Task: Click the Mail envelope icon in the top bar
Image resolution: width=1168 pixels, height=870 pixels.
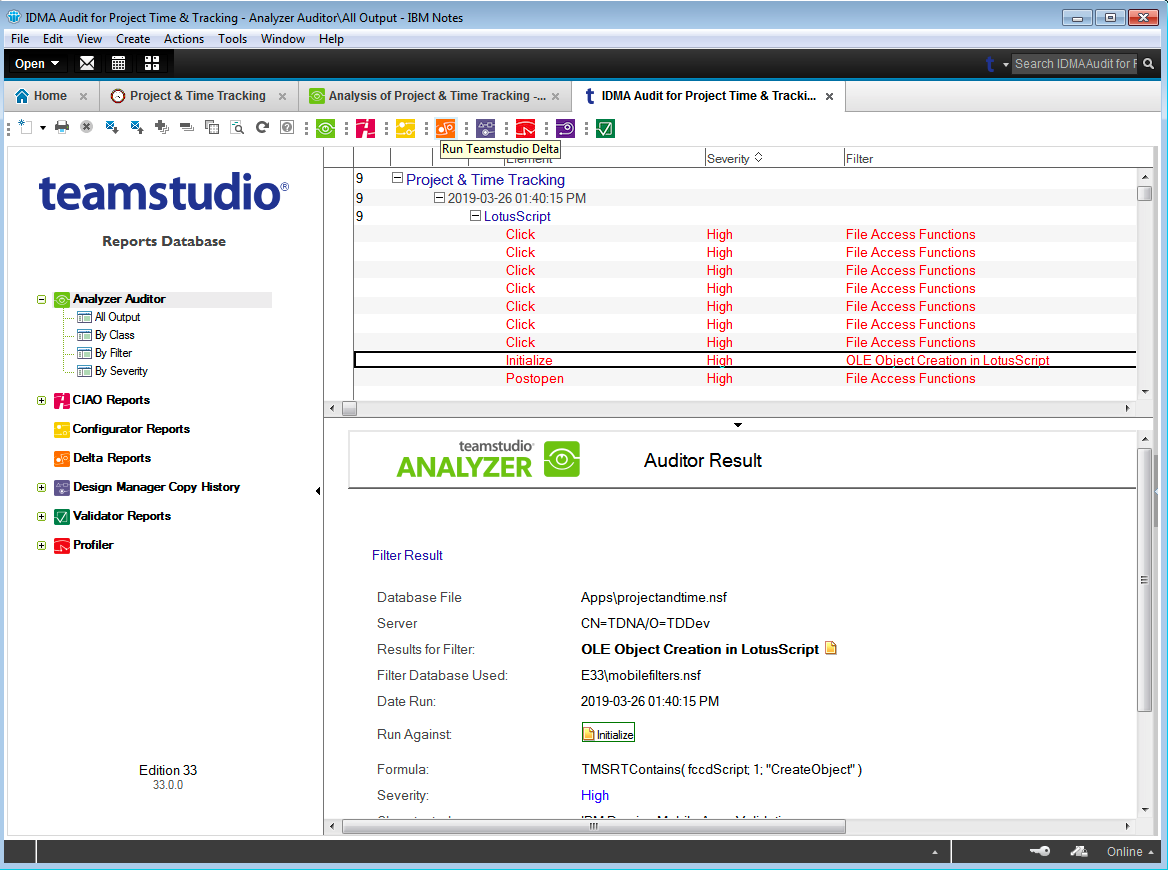Action: pos(87,63)
